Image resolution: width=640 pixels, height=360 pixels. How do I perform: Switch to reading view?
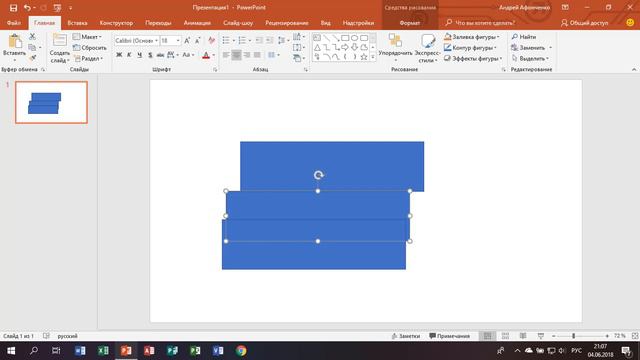click(x=523, y=336)
